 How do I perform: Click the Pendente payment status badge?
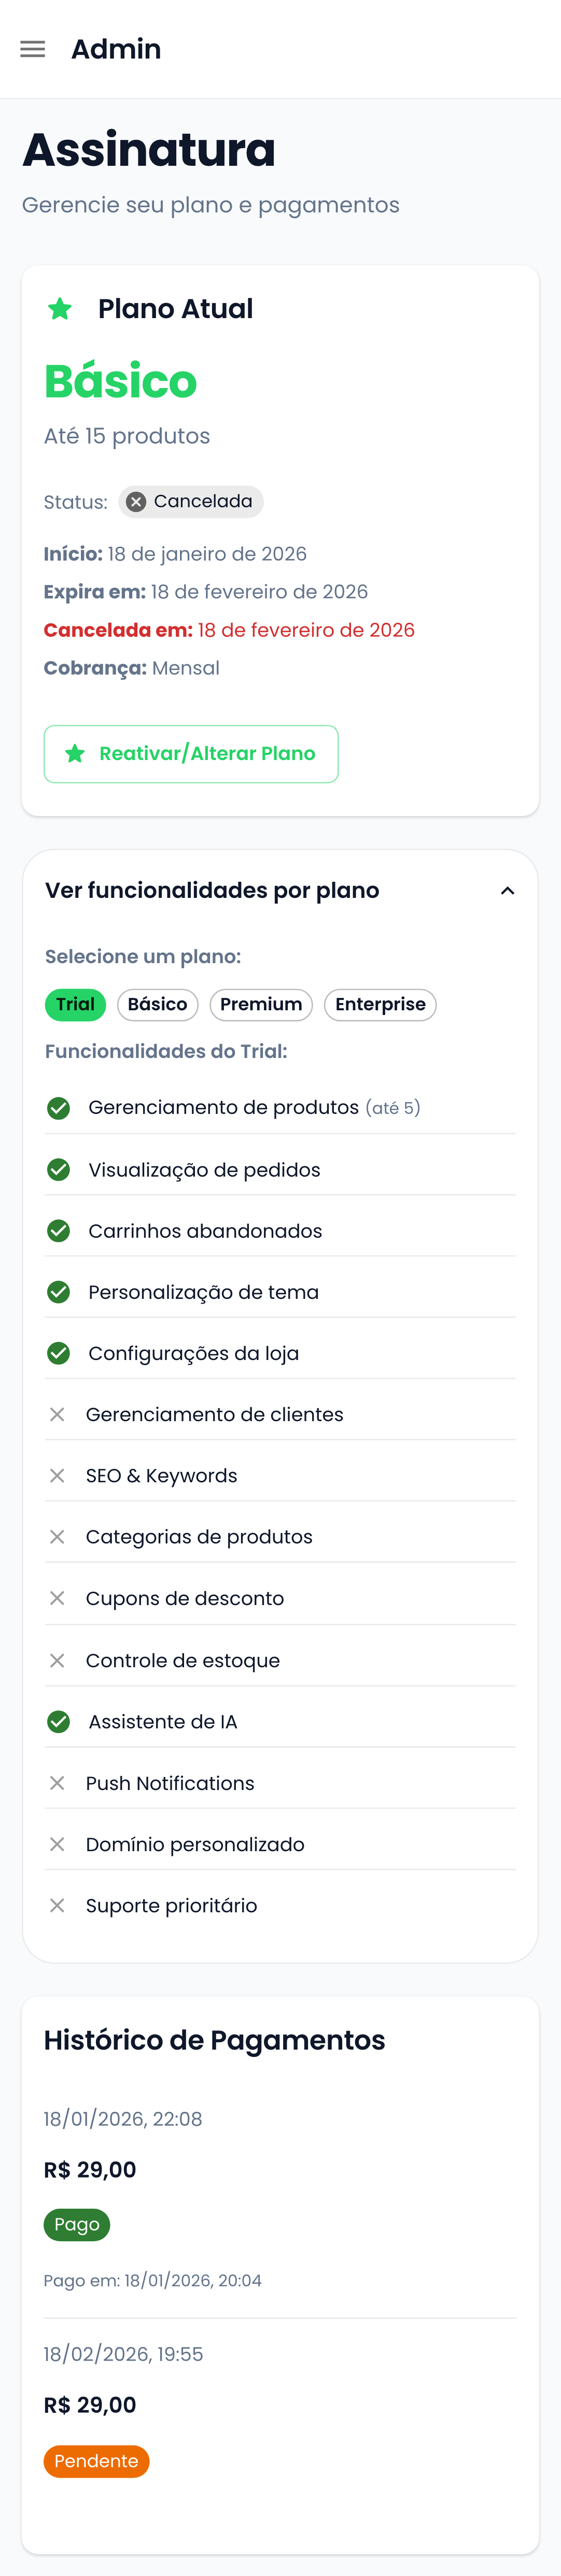[x=96, y=2461]
